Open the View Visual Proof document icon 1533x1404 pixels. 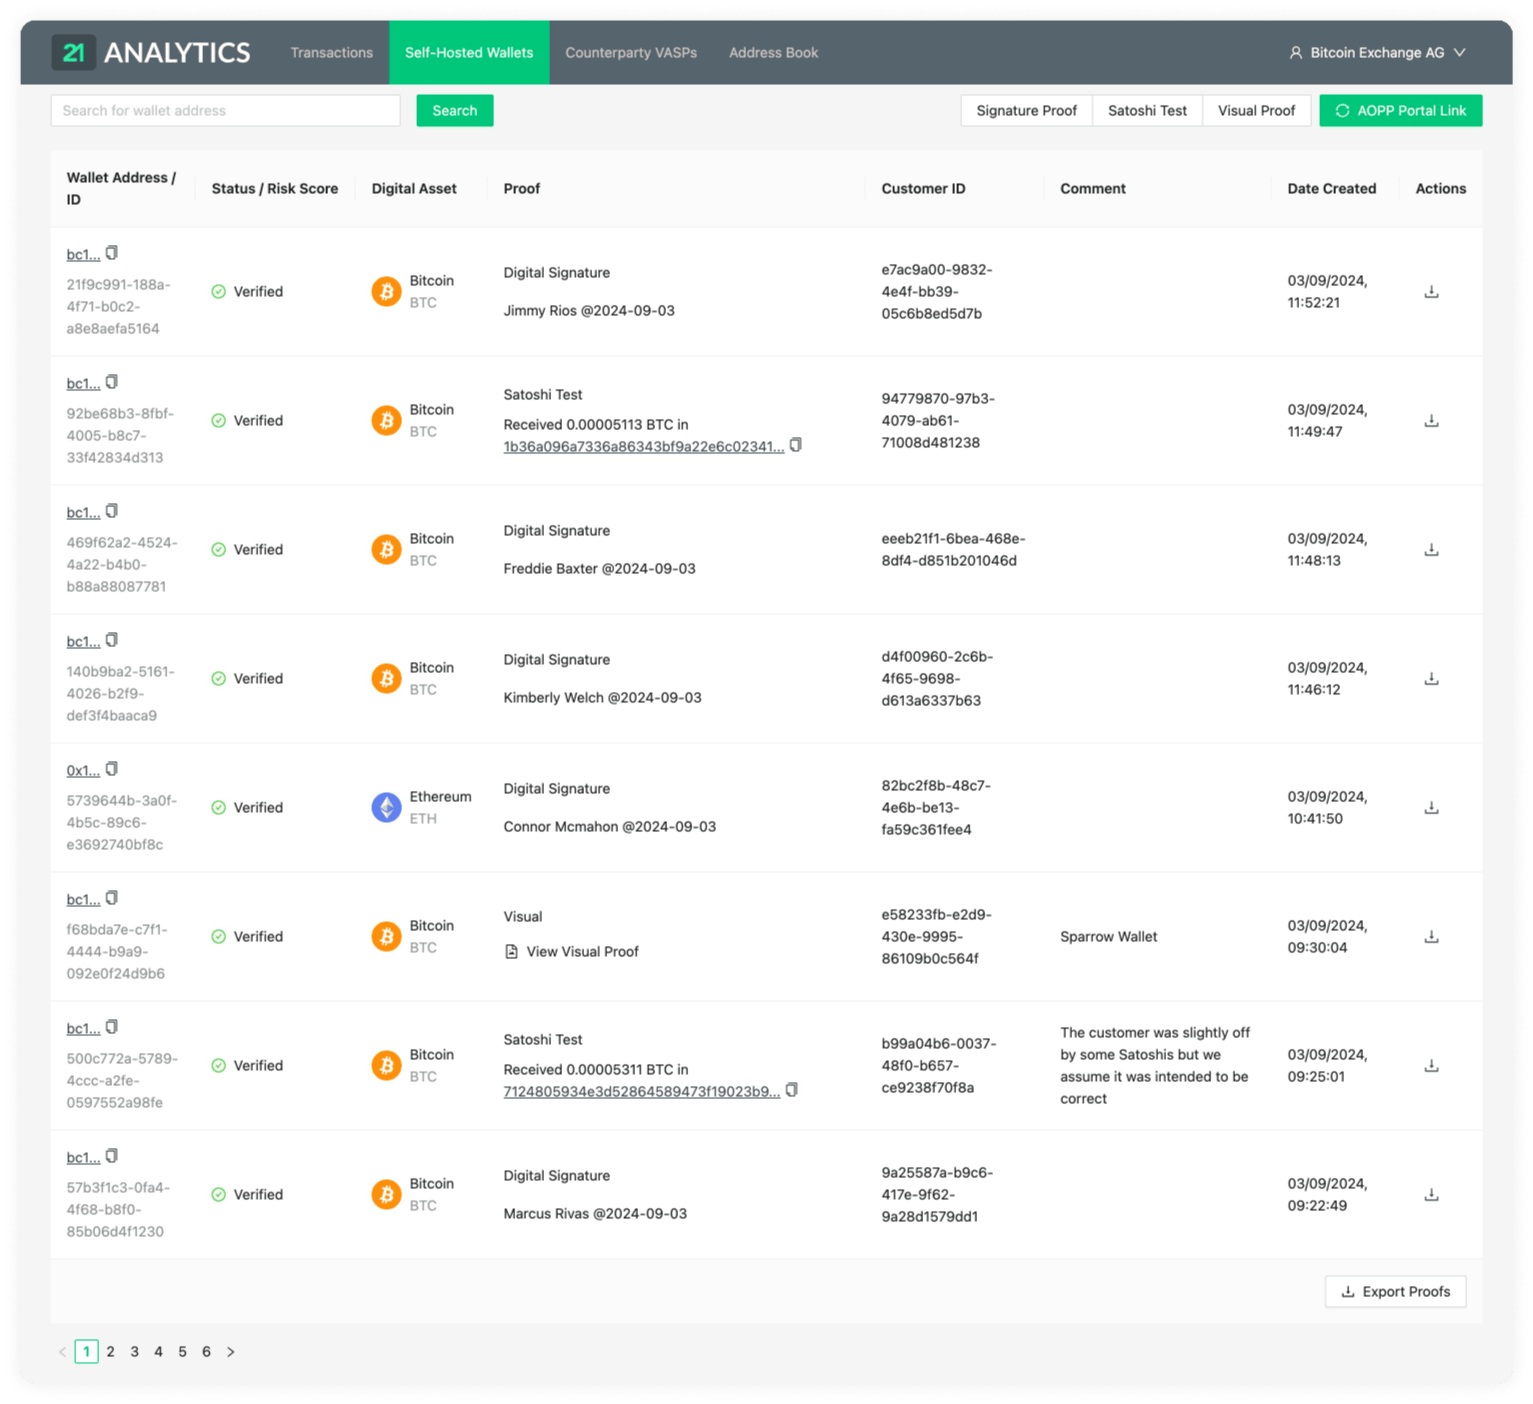pyautogui.click(x=511, y=951)
